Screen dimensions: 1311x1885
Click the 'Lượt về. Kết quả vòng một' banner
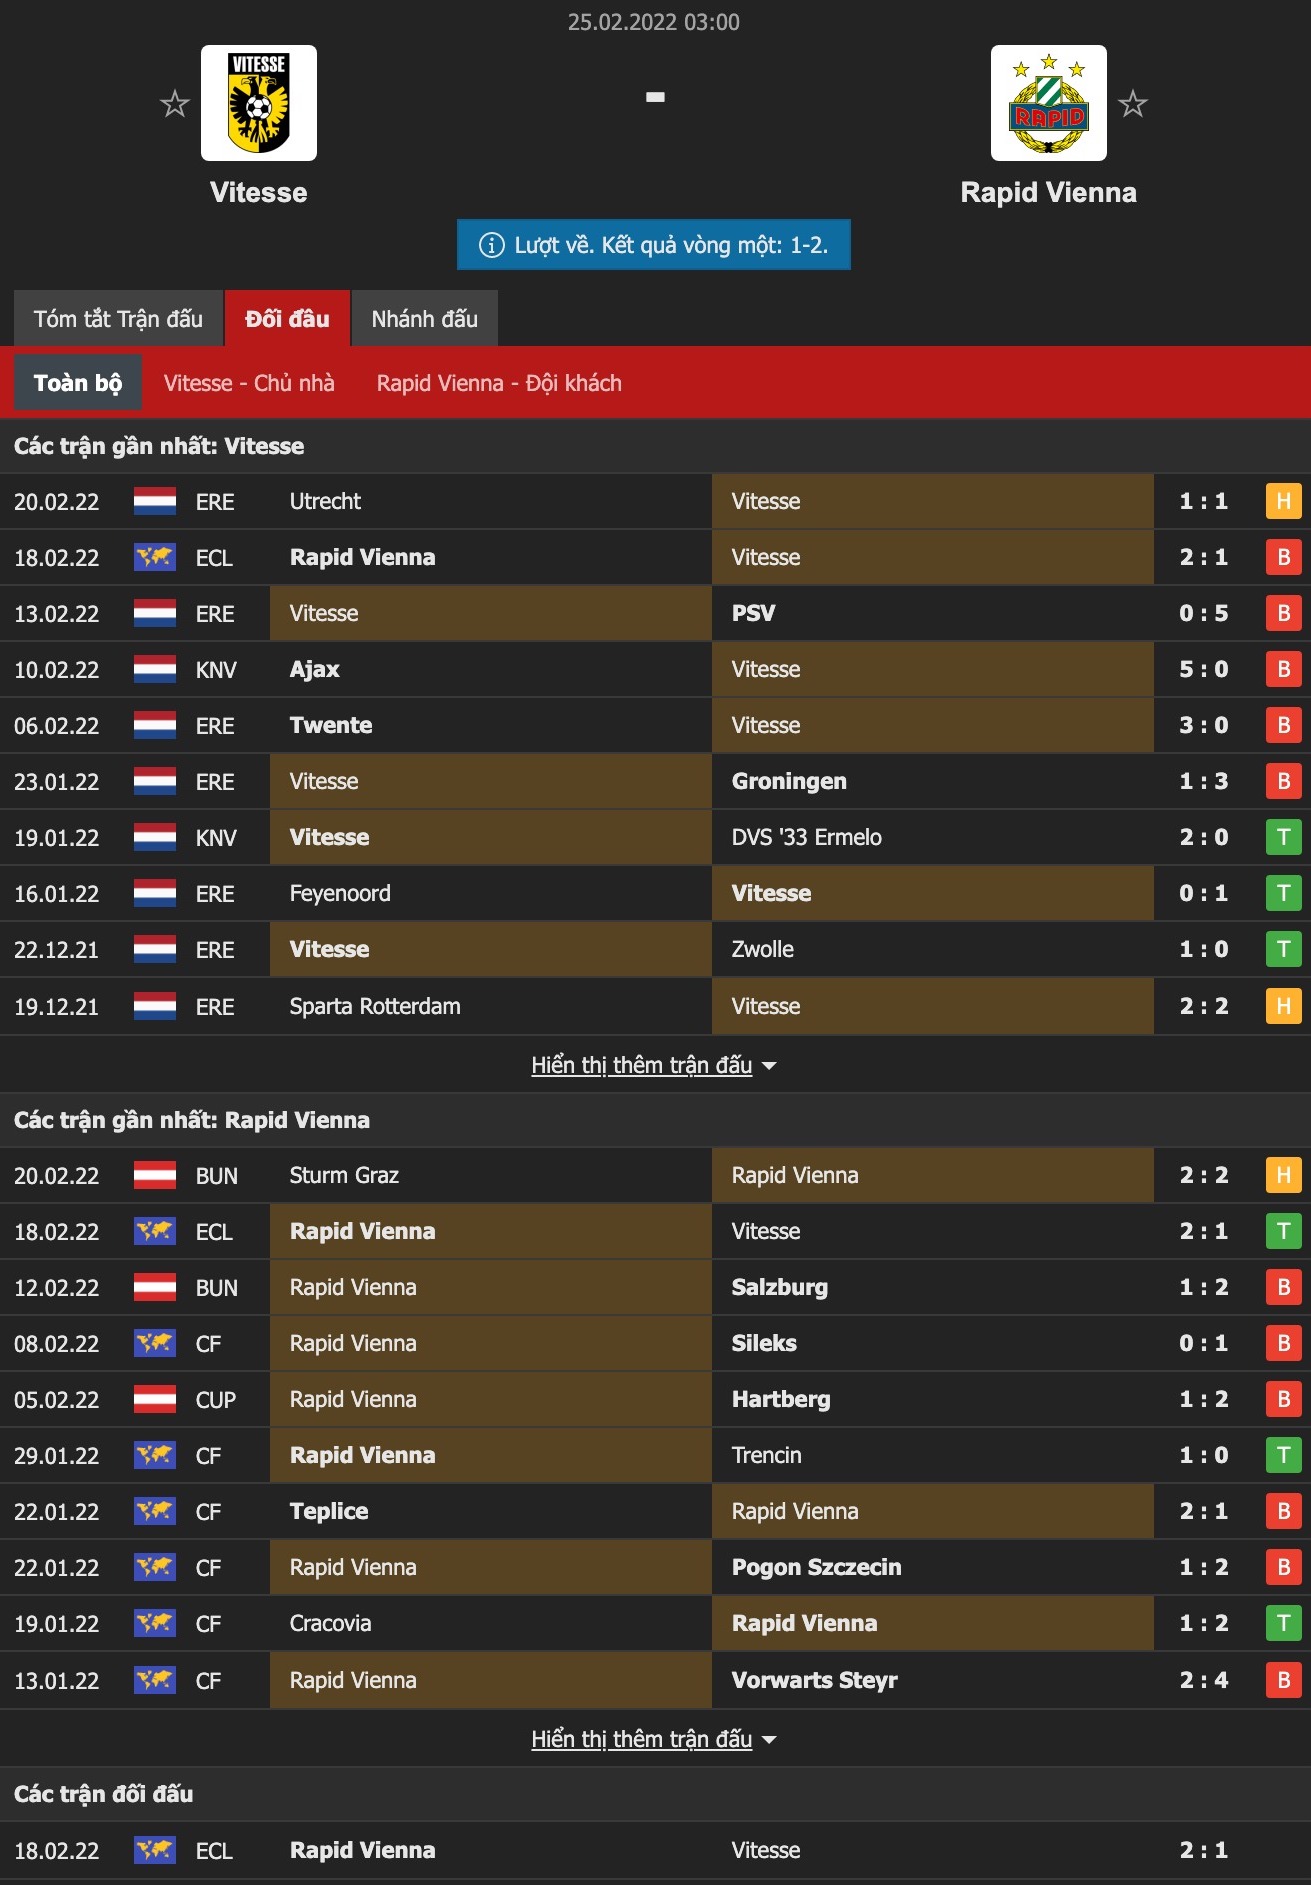click(654, 245)
